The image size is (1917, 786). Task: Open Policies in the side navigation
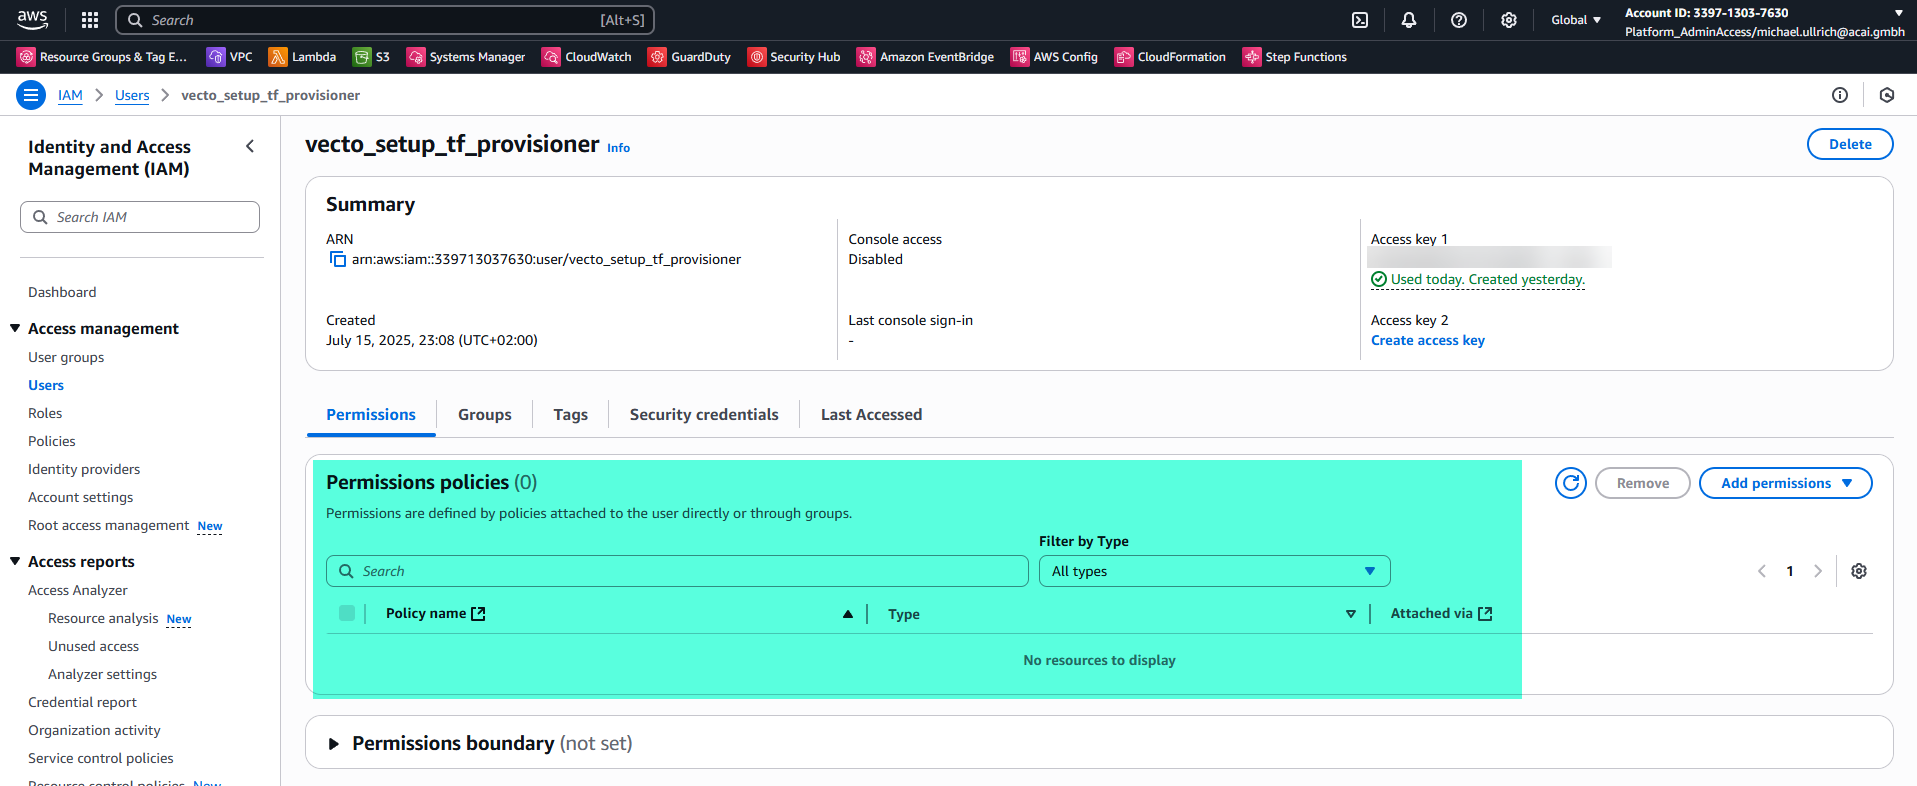(52, 441)
